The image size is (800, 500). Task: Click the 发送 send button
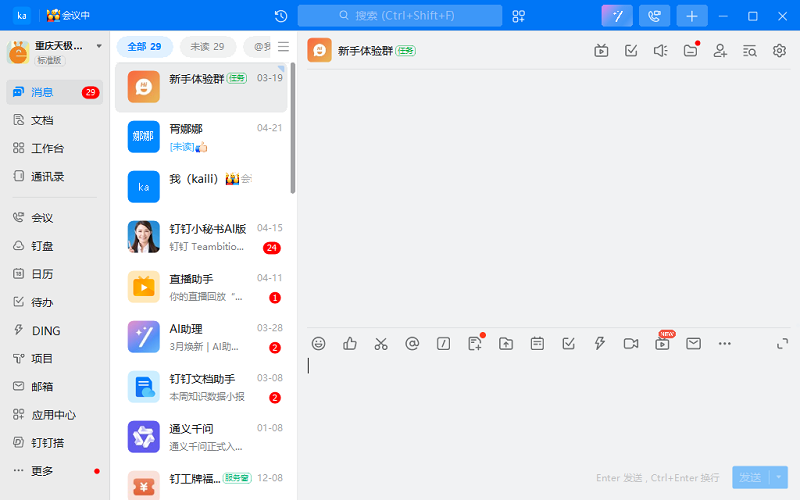tap(751, 478)
